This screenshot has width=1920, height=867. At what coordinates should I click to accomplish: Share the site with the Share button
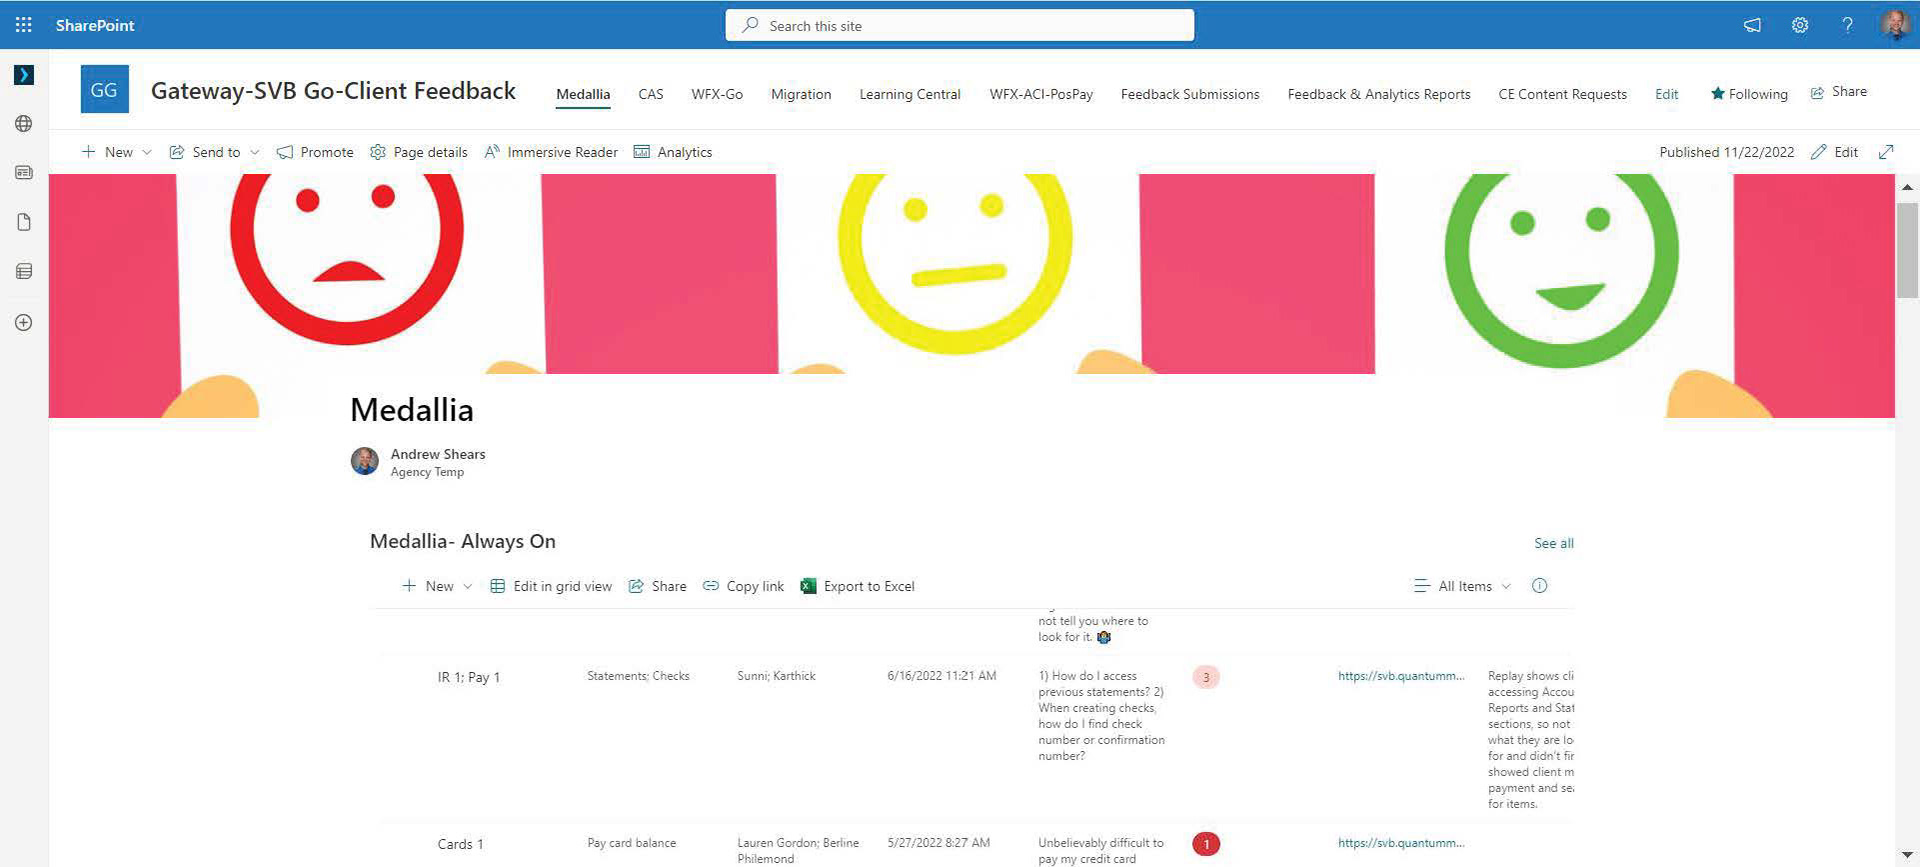tap(1838, 92)
